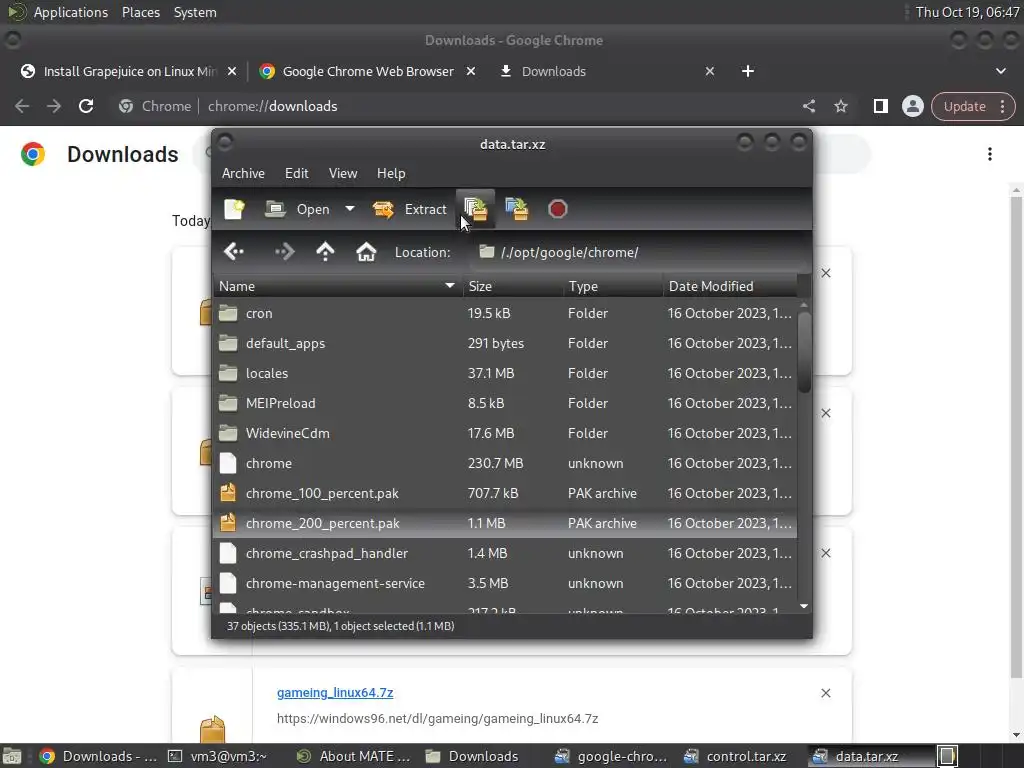Click the Location path field
Screen dimensions: 1024x768
(x=639, y=252)
